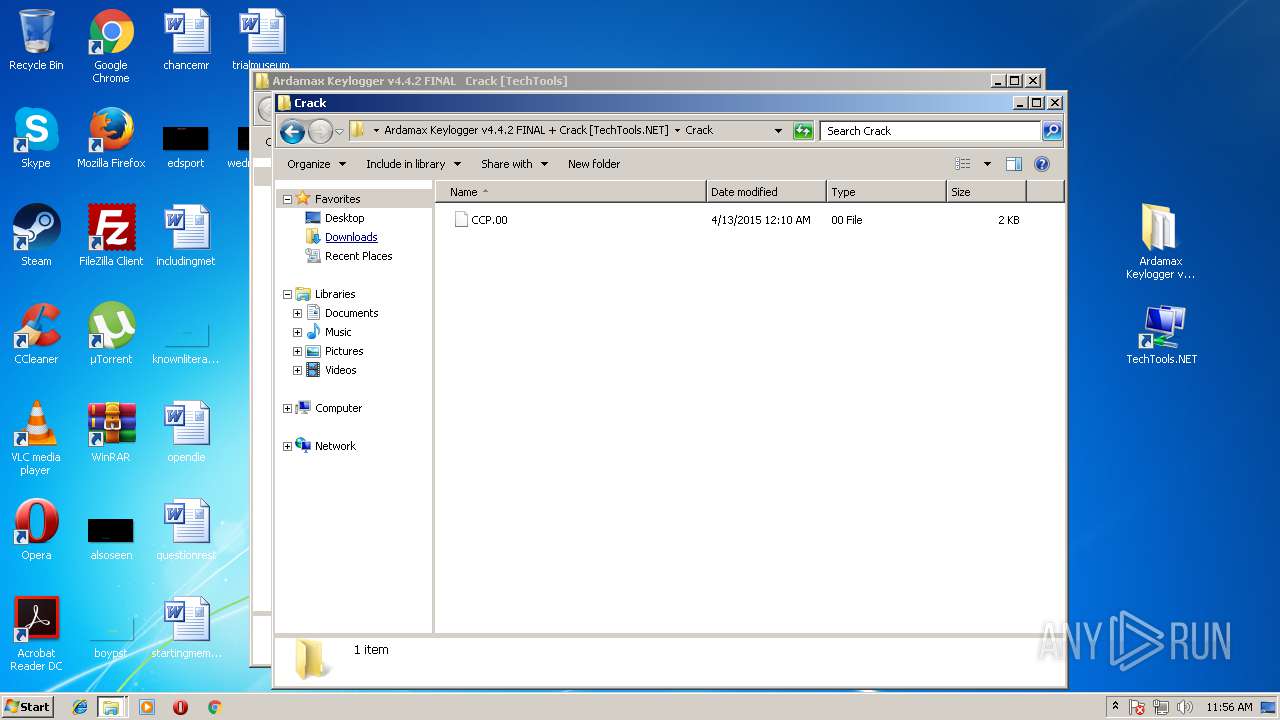1280x720 pixels.
Task: Open Internet Explorer from taskbar
Action: pos(80,707)
